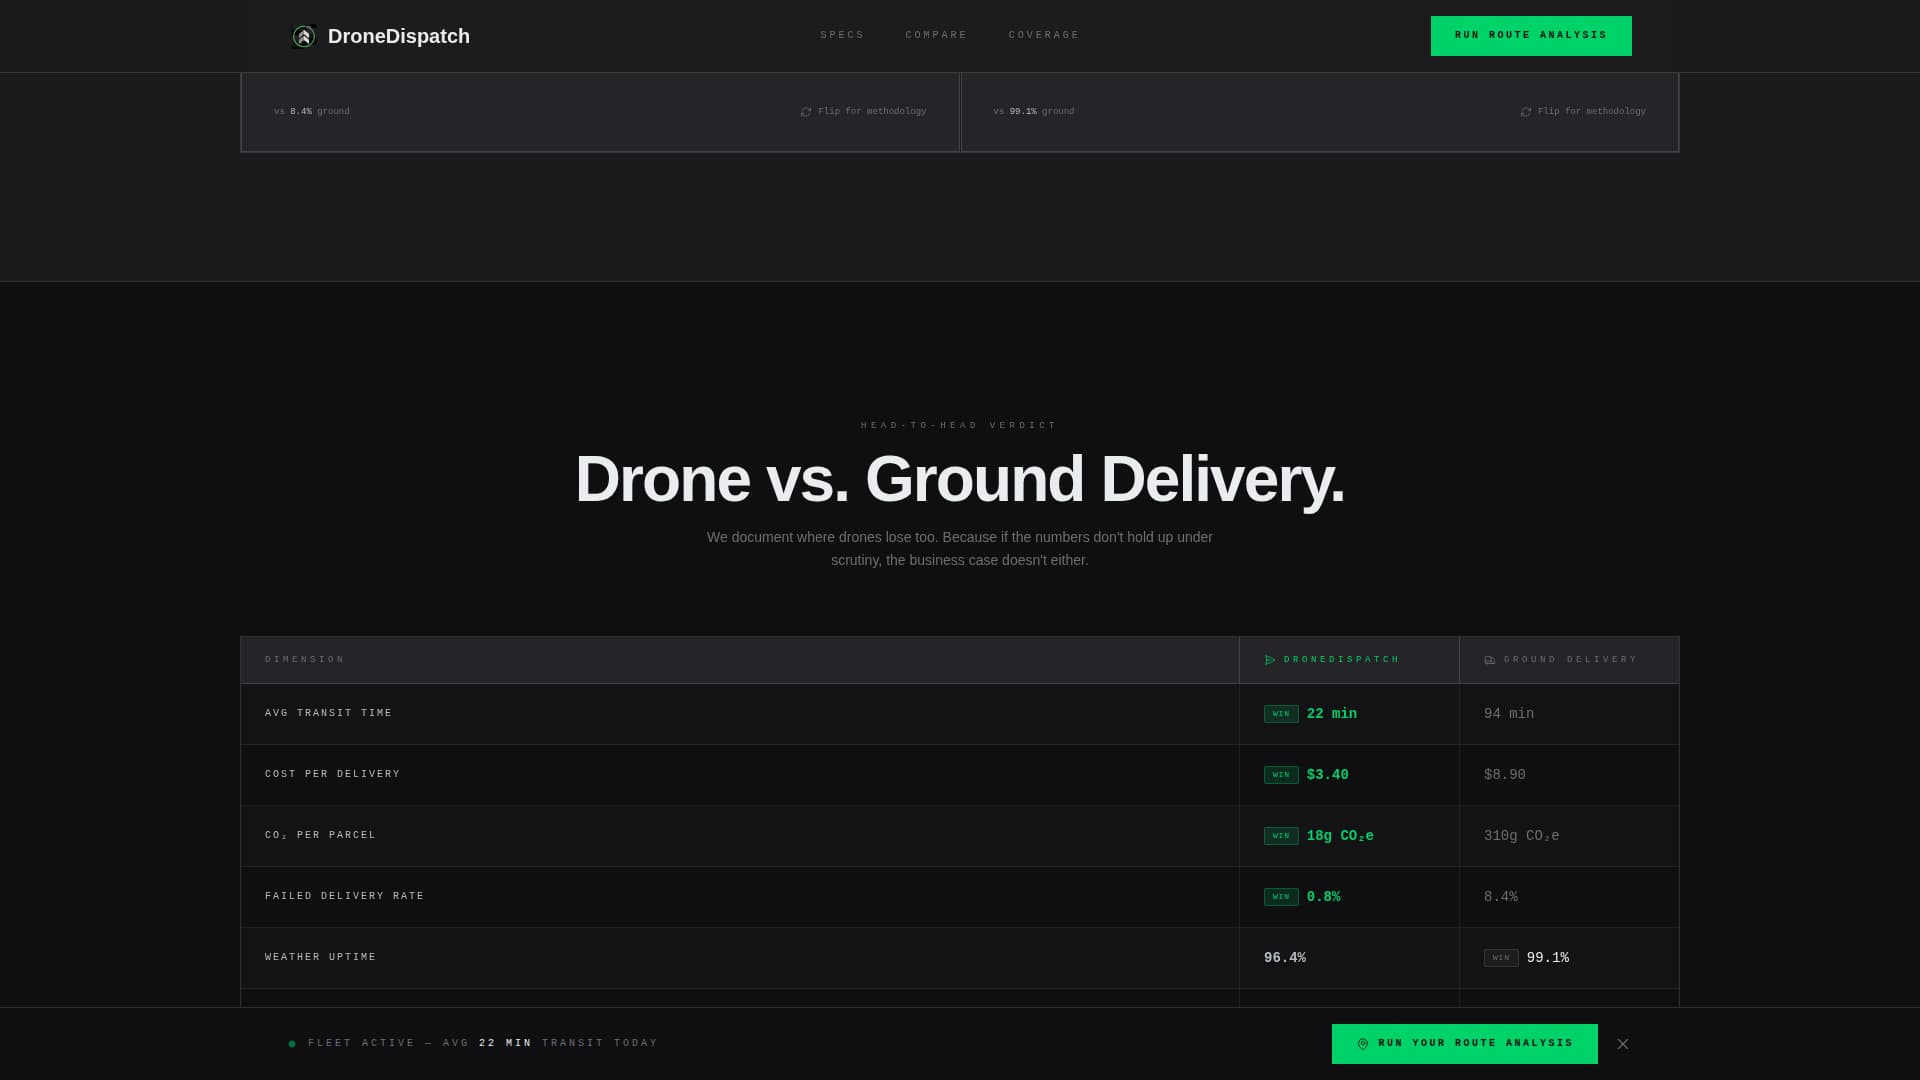This screenshot has width=1920, height=1080.
Task: Click the $8.90 ground cost value
Action: (1505, 775)
